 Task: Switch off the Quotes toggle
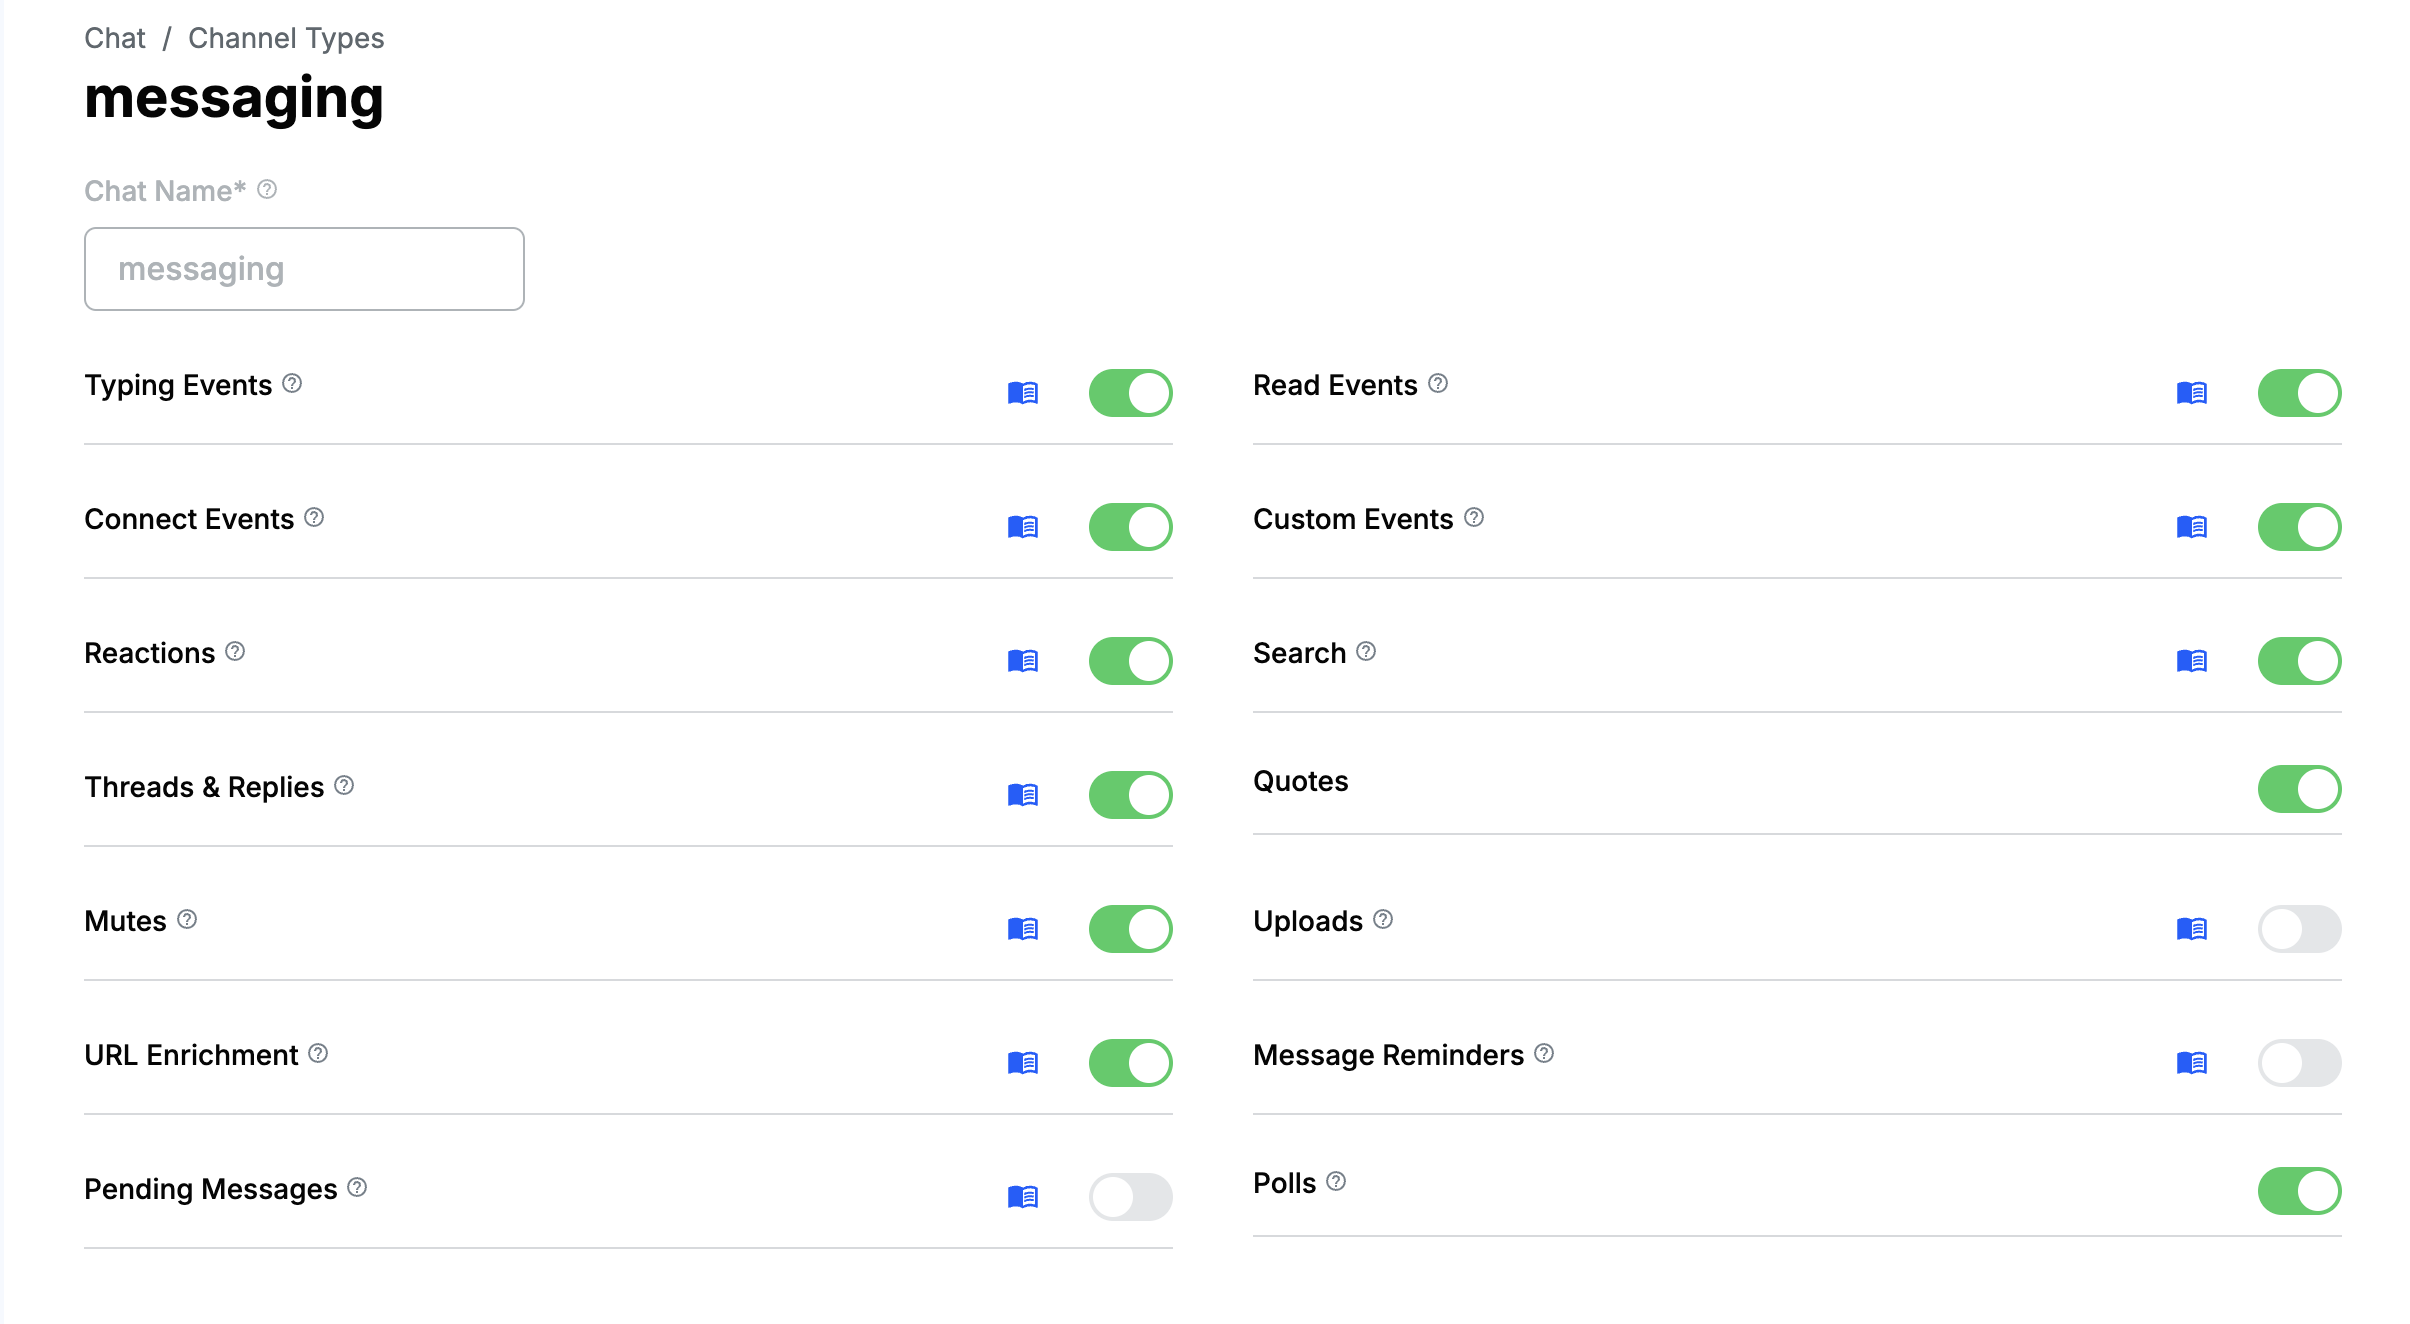coord(2299,789)
